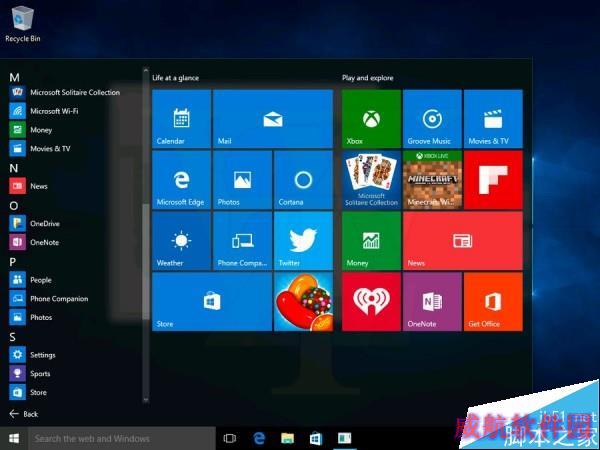Open the Weather tile
The height and width of the screenshot is (450, 600).
tap(181, 241)
